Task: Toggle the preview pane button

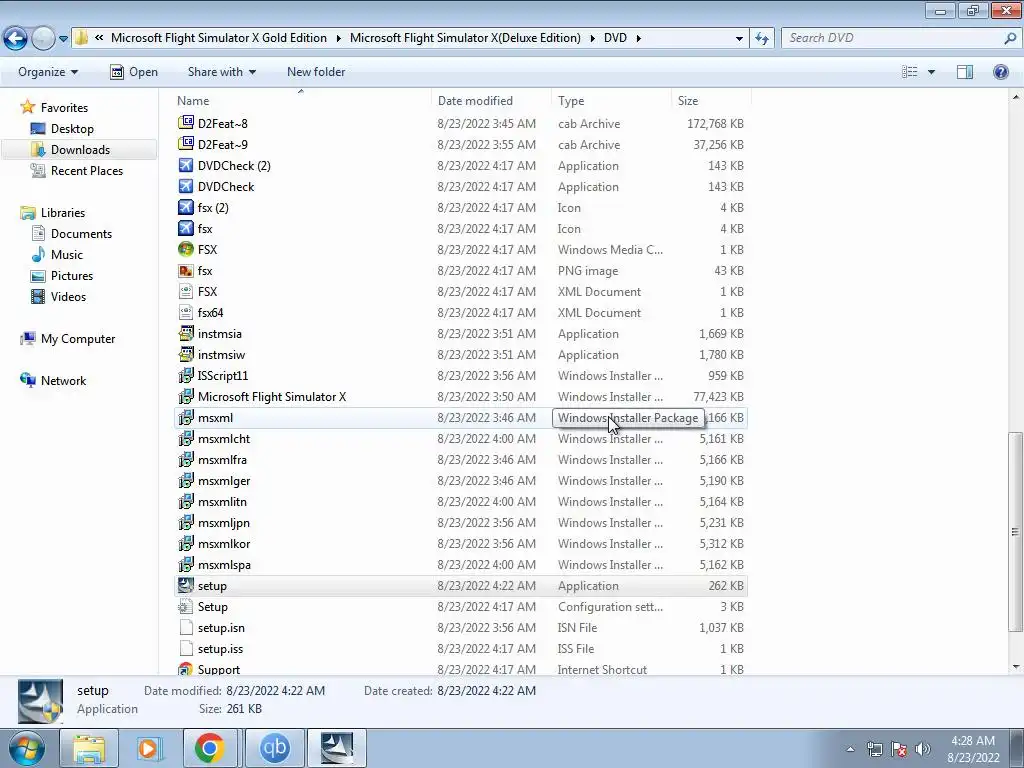Action: point(965,72)
